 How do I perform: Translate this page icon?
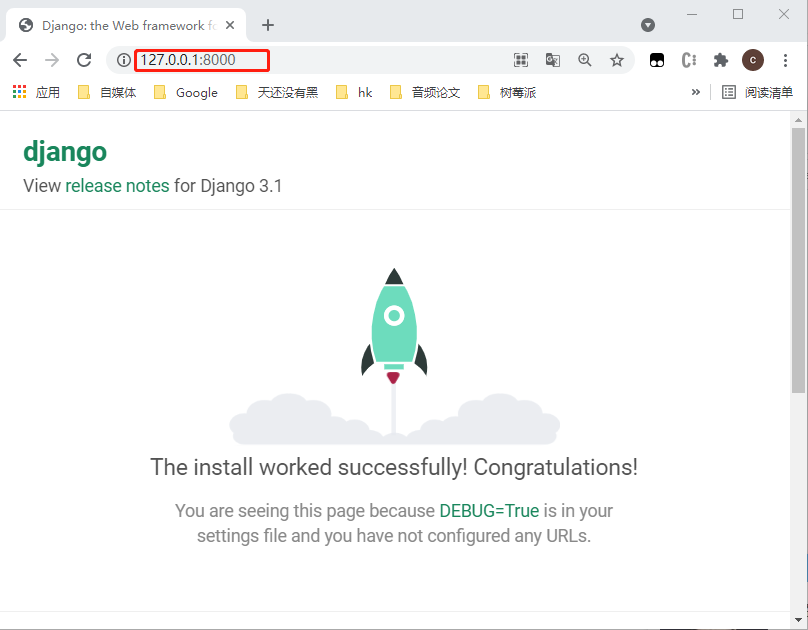click(x=553, y=60)
